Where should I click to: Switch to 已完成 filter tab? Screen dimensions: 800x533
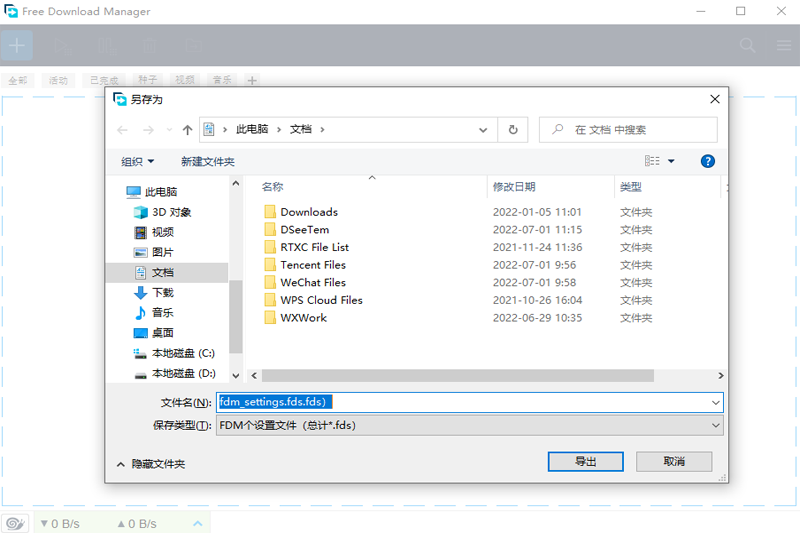(104, 80)
